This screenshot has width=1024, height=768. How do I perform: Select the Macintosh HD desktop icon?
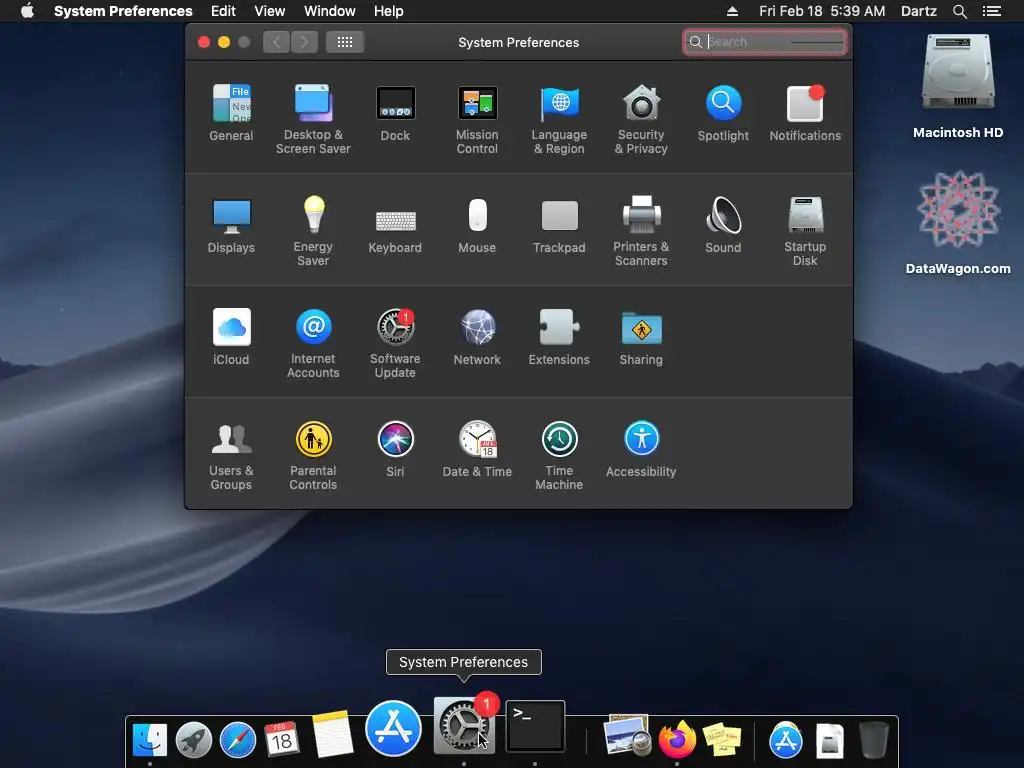pos(958,87)
